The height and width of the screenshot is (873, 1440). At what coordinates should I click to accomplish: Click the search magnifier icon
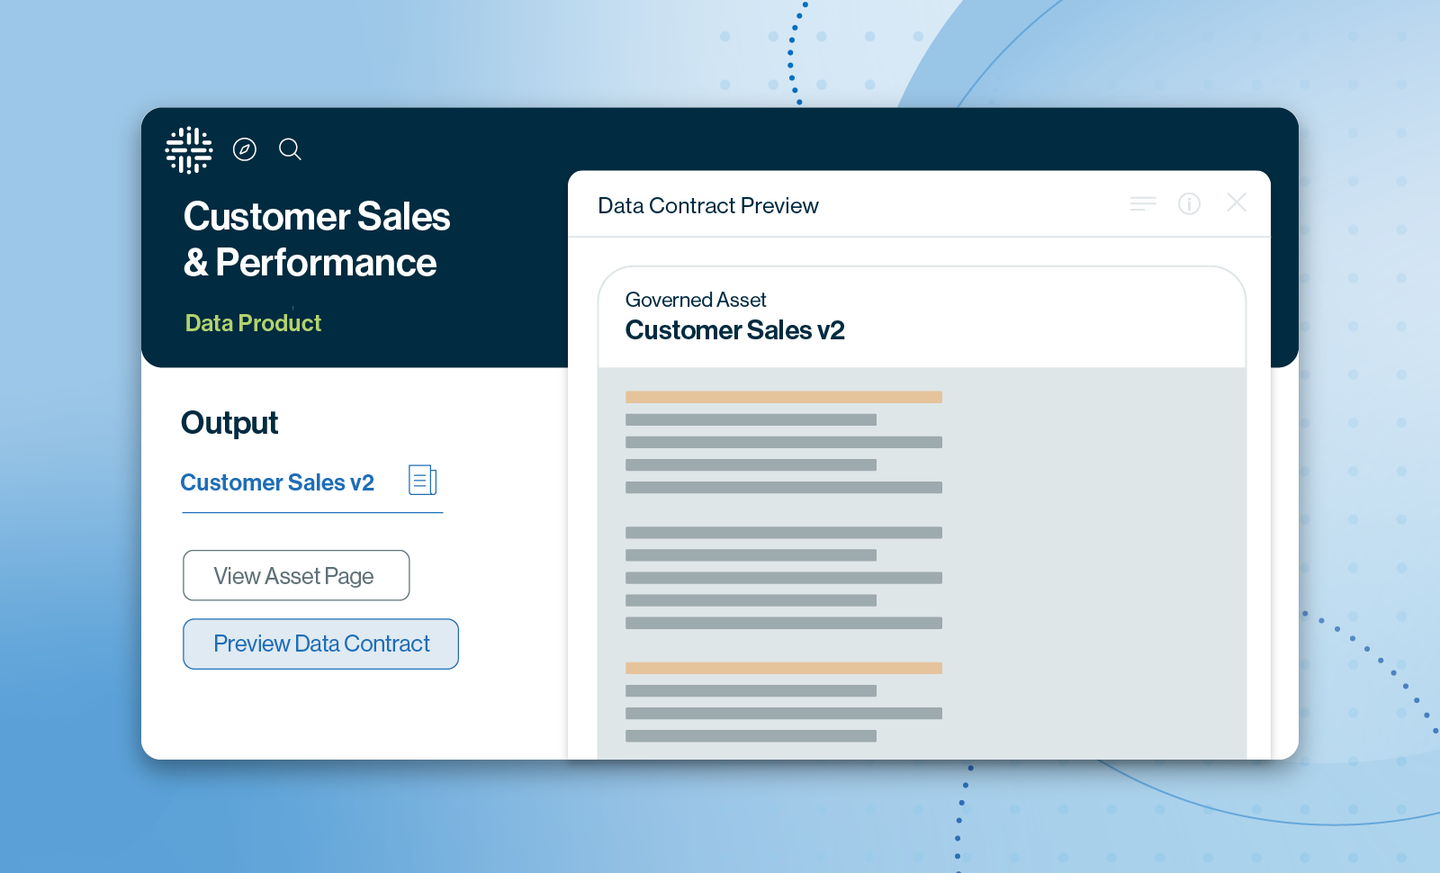(290, 149)
